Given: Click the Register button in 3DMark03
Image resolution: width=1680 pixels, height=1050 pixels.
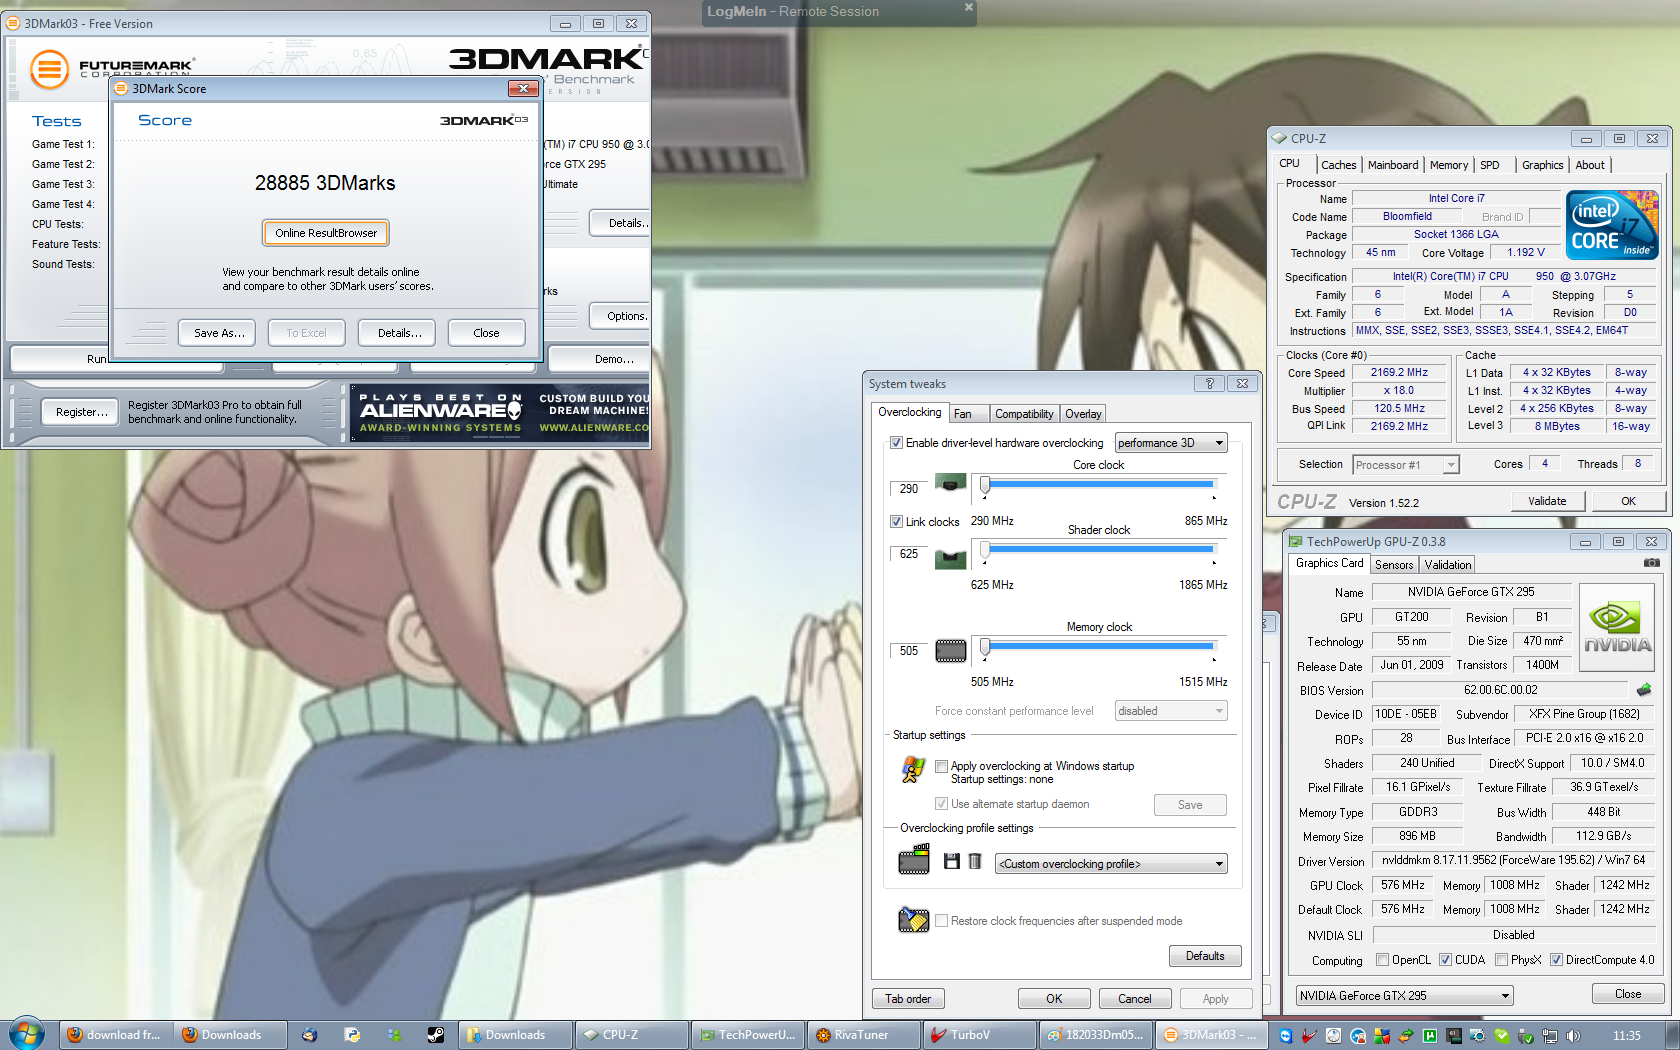Looking at the screenshot, I should 81,412.
